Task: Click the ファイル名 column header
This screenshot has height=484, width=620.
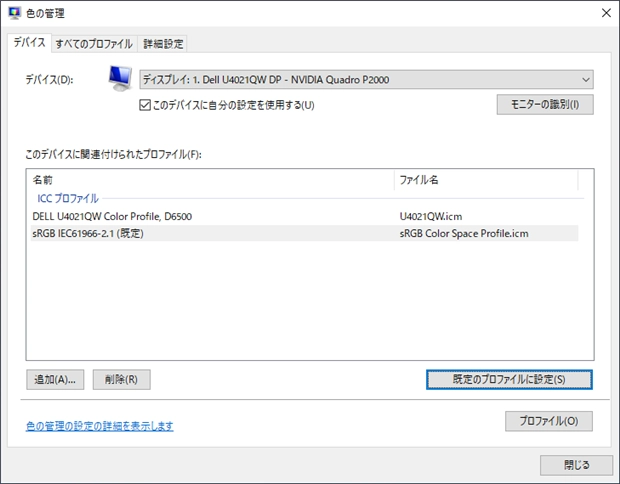Action: 486,180
